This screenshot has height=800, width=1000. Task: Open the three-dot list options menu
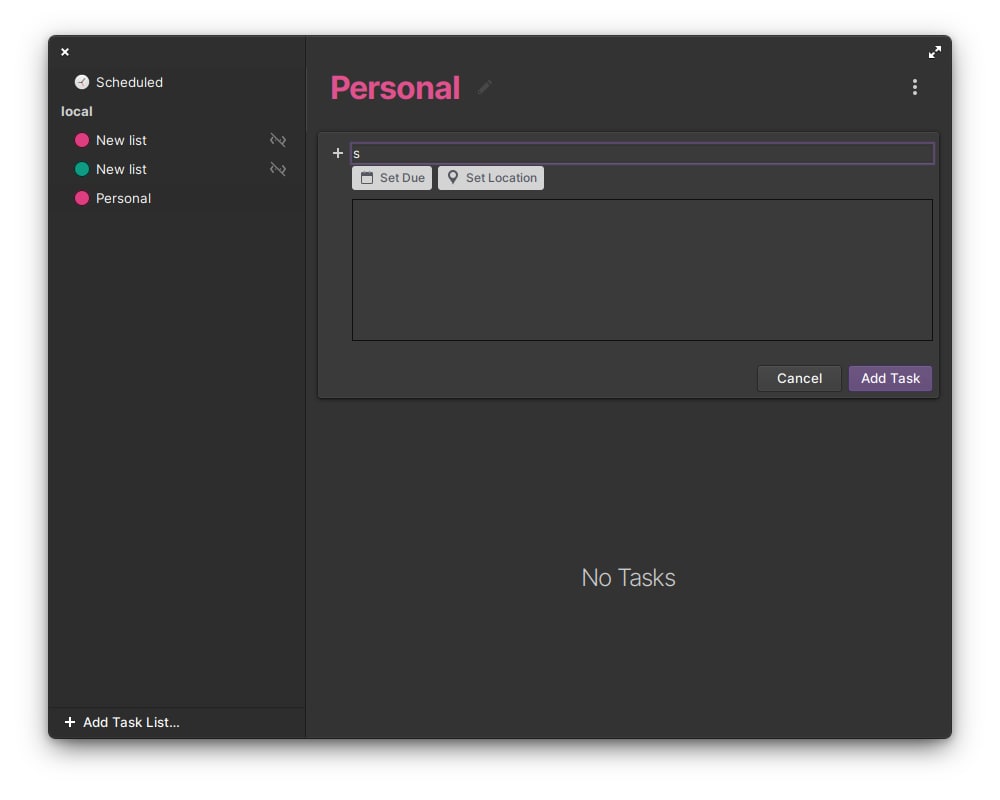point(915,87)
